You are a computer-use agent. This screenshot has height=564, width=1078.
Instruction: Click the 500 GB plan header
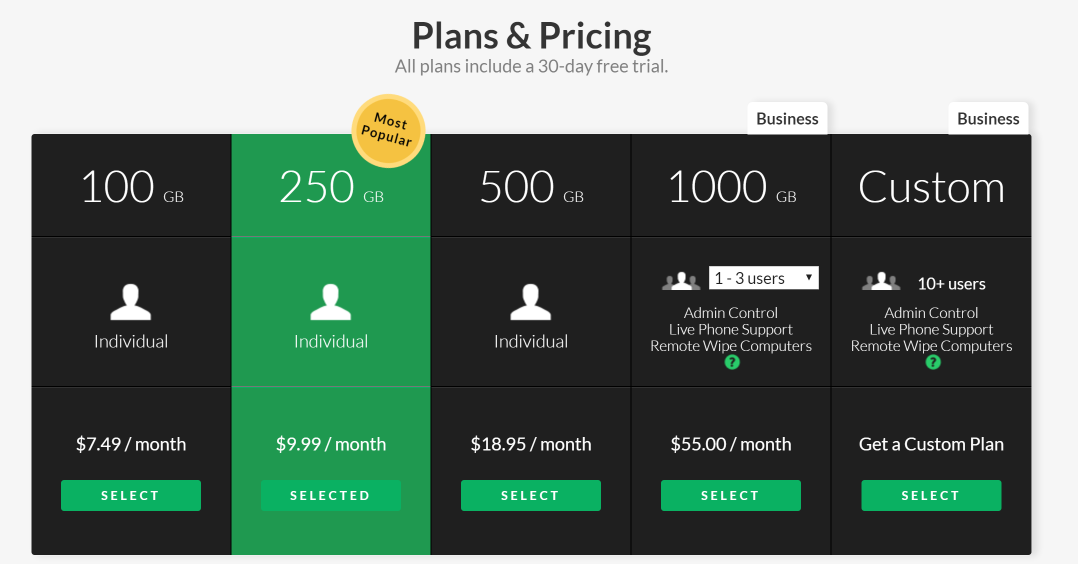(531, 188)
